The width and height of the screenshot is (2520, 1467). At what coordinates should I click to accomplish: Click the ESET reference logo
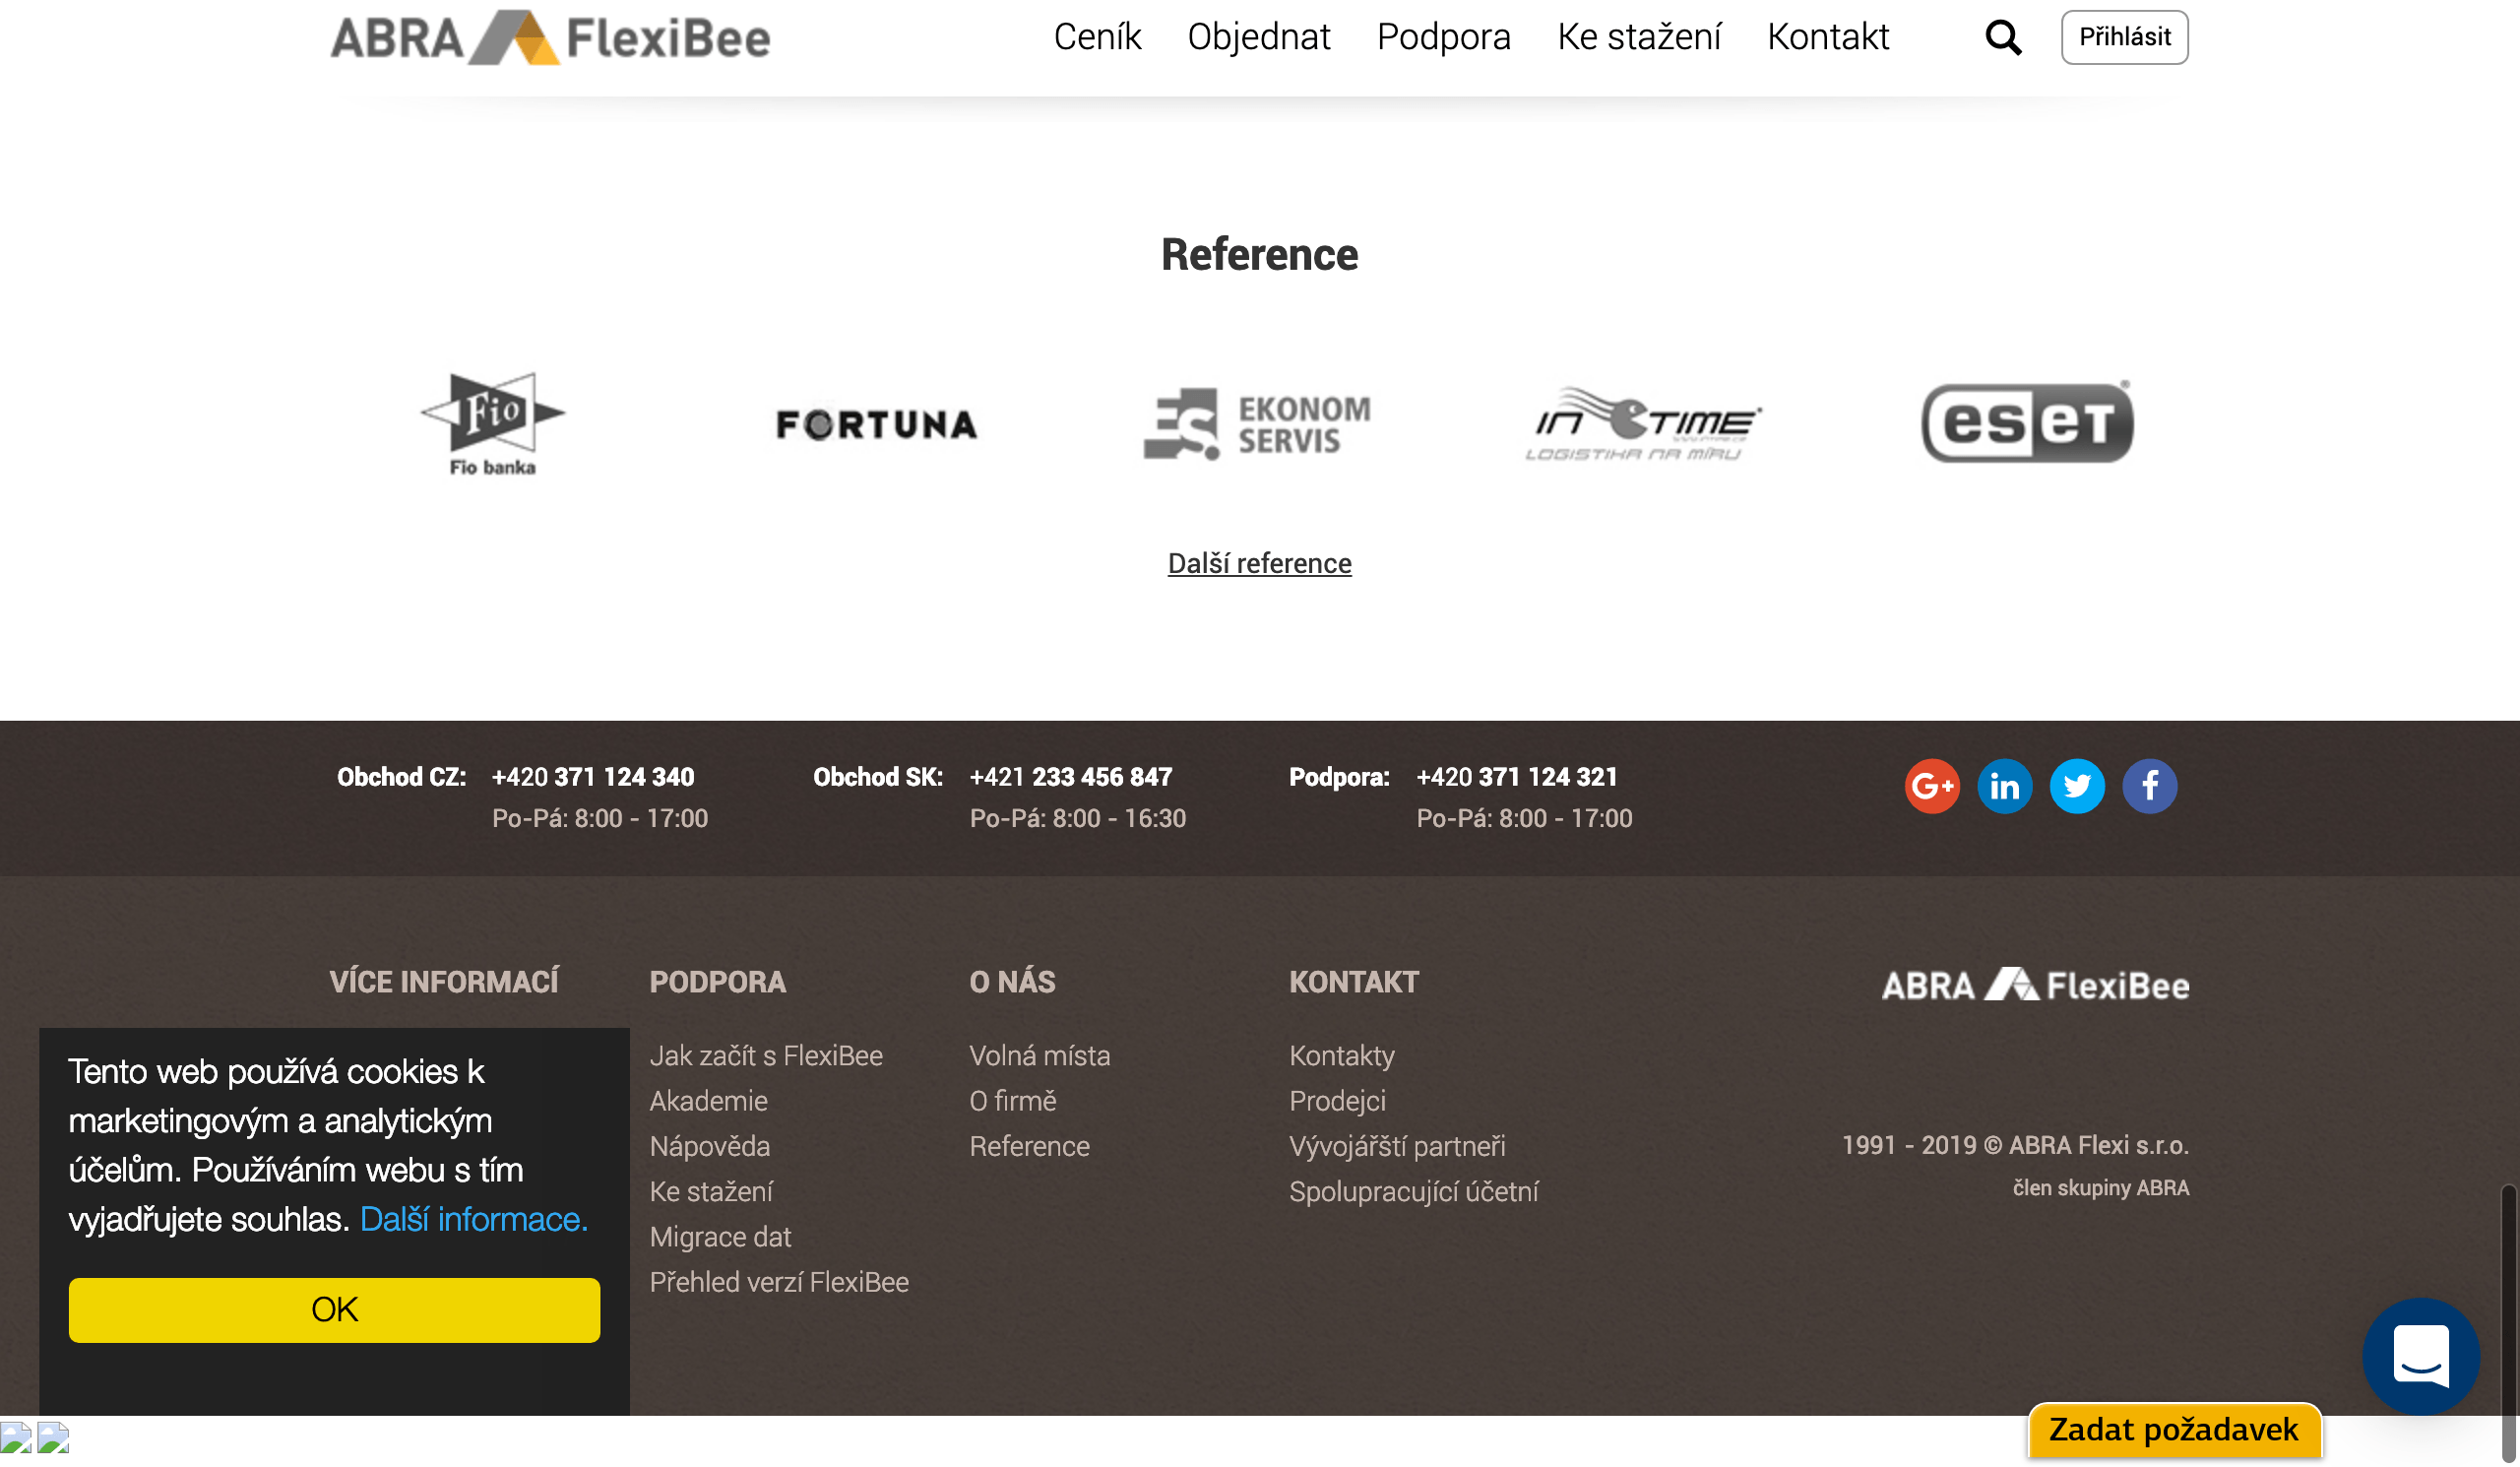(x=2026, y=422)
